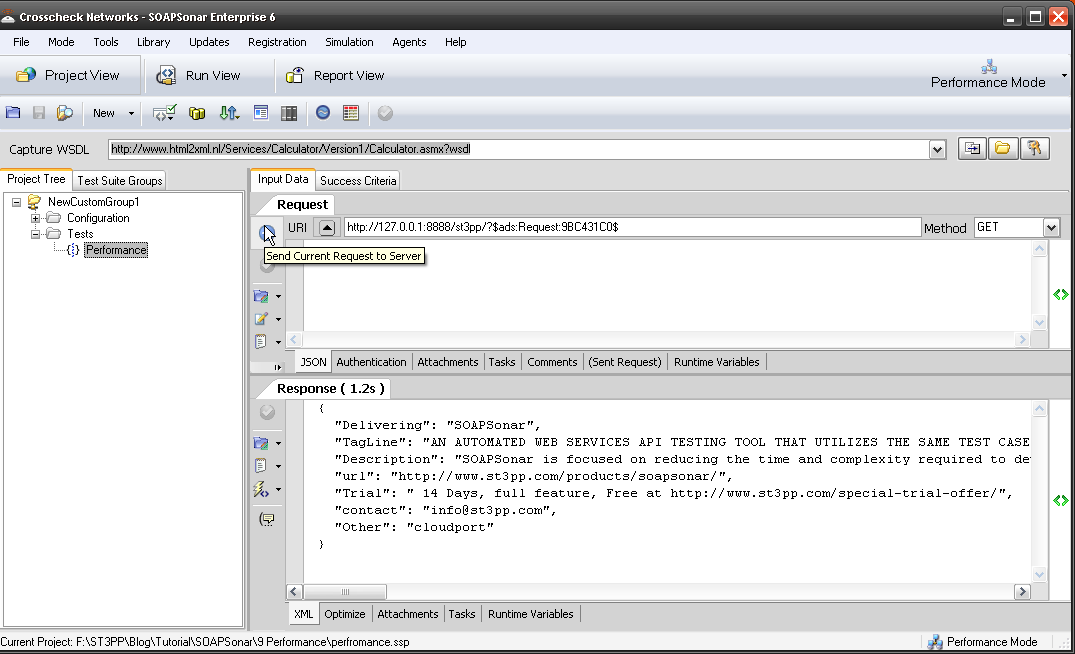Click the green and blue arrows icon

coord(229,112)
